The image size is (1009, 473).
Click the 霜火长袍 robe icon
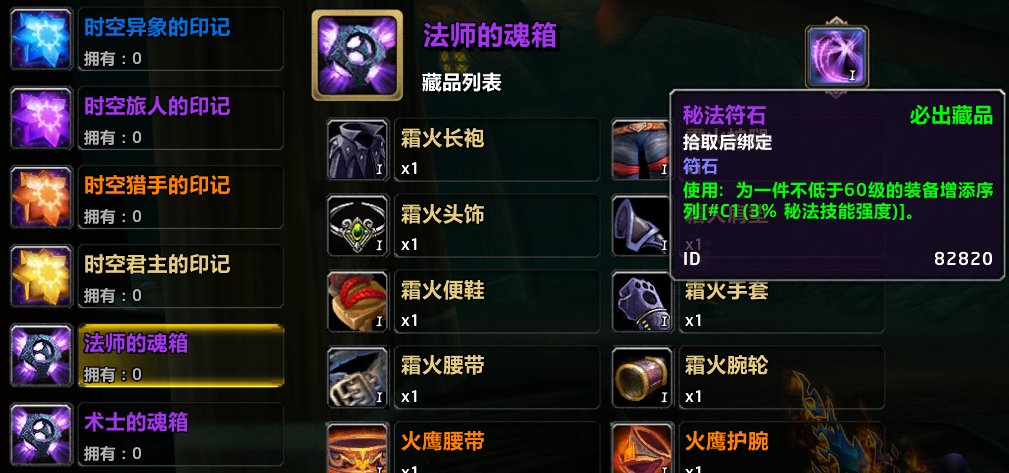pyautogui.click(x=358, y=149)
